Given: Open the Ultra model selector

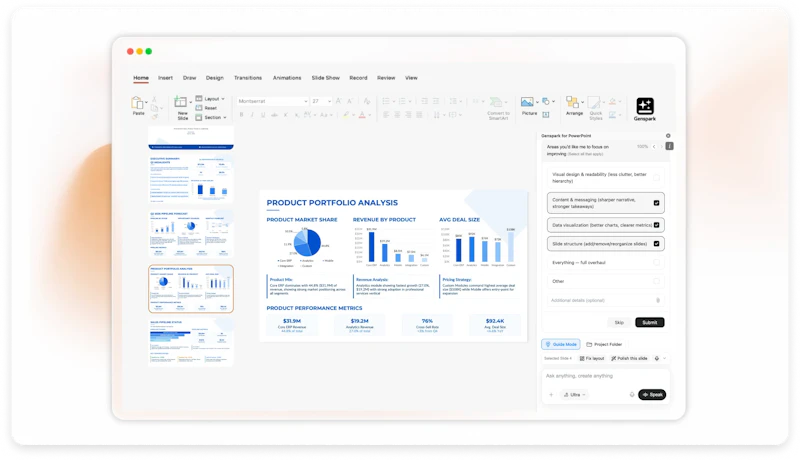Looking at the screenshot, I should (574, 395).
